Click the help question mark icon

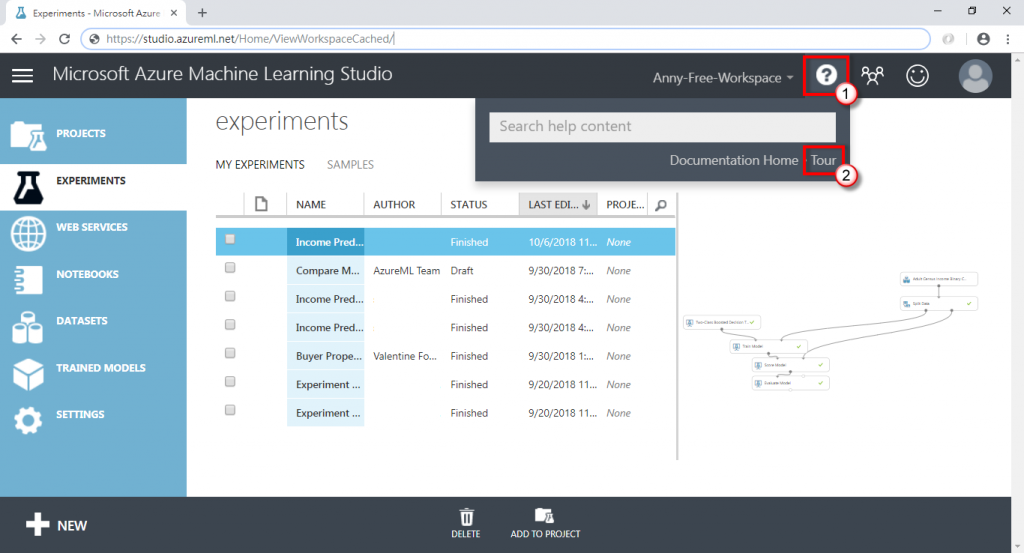pos(826,75)
